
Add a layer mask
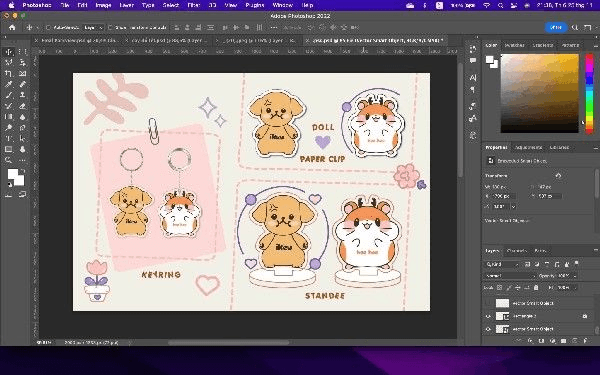(541, 340)
